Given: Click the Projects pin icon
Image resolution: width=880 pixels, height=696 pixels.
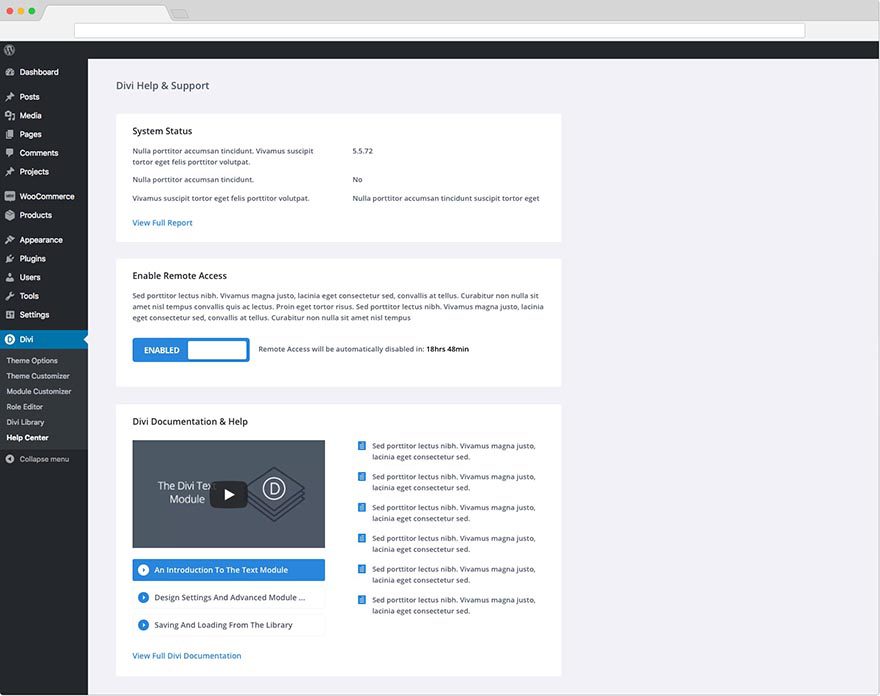Looking at the screenshot, I should pyautogui.click(x=10, y=172).
